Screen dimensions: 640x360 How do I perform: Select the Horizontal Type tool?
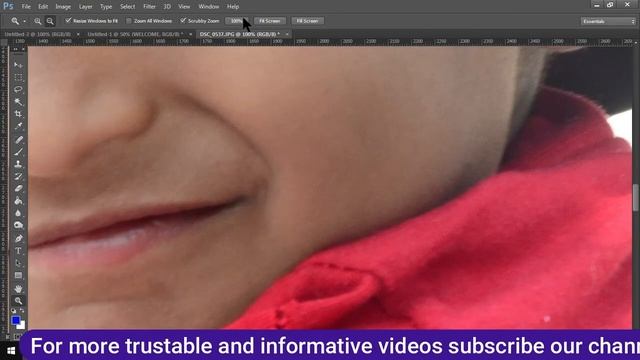point(18,251)
